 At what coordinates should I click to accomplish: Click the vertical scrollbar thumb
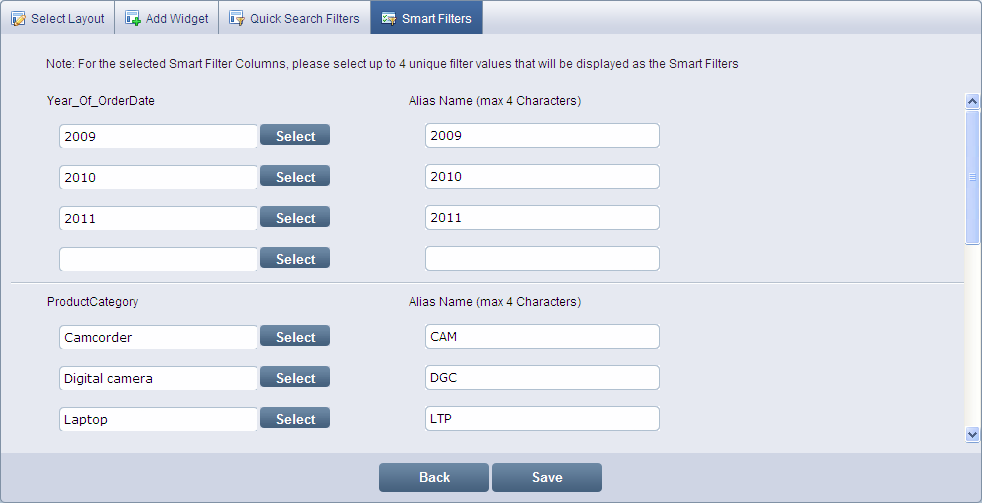coord(972,177)
